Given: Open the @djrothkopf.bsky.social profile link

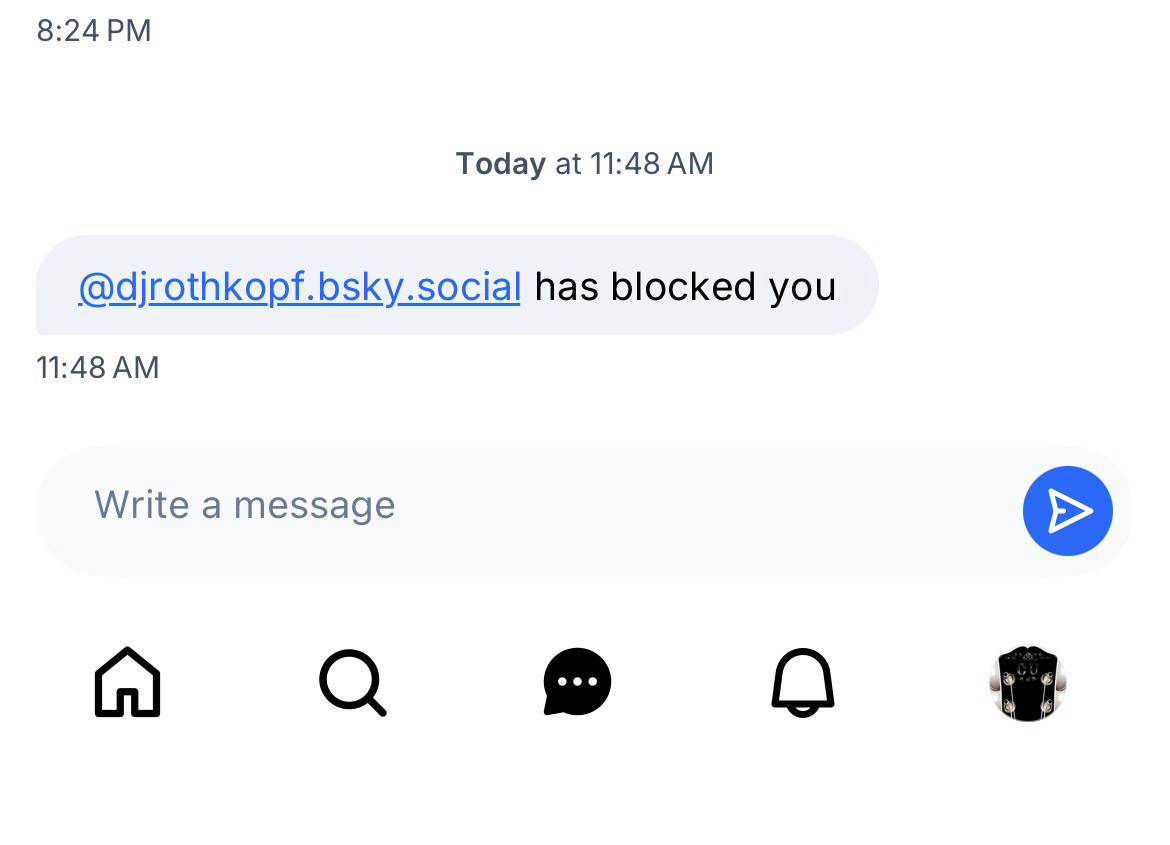Looking at the screenshot, I should pyautogui.click(x=299, y=287).
